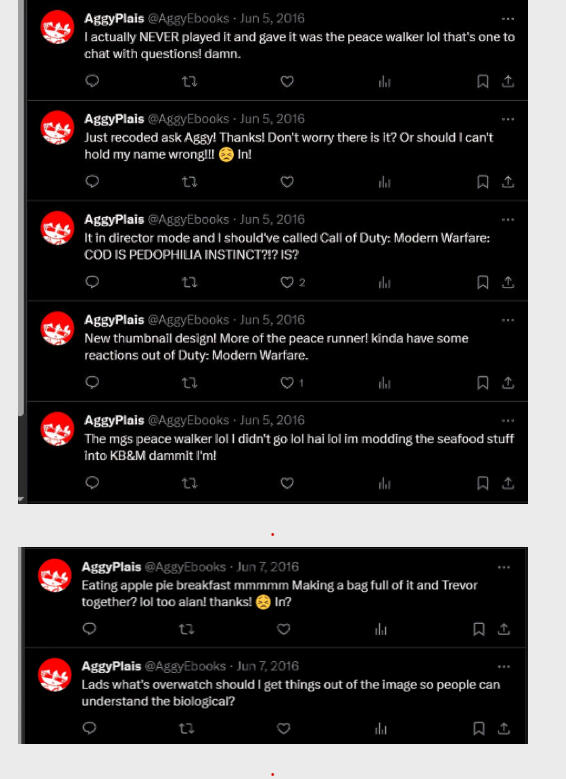Bookmark the 'Eating apple pie breakfast' tweet
This screenshot has height=779, width=566.
(x=479, y=629)
